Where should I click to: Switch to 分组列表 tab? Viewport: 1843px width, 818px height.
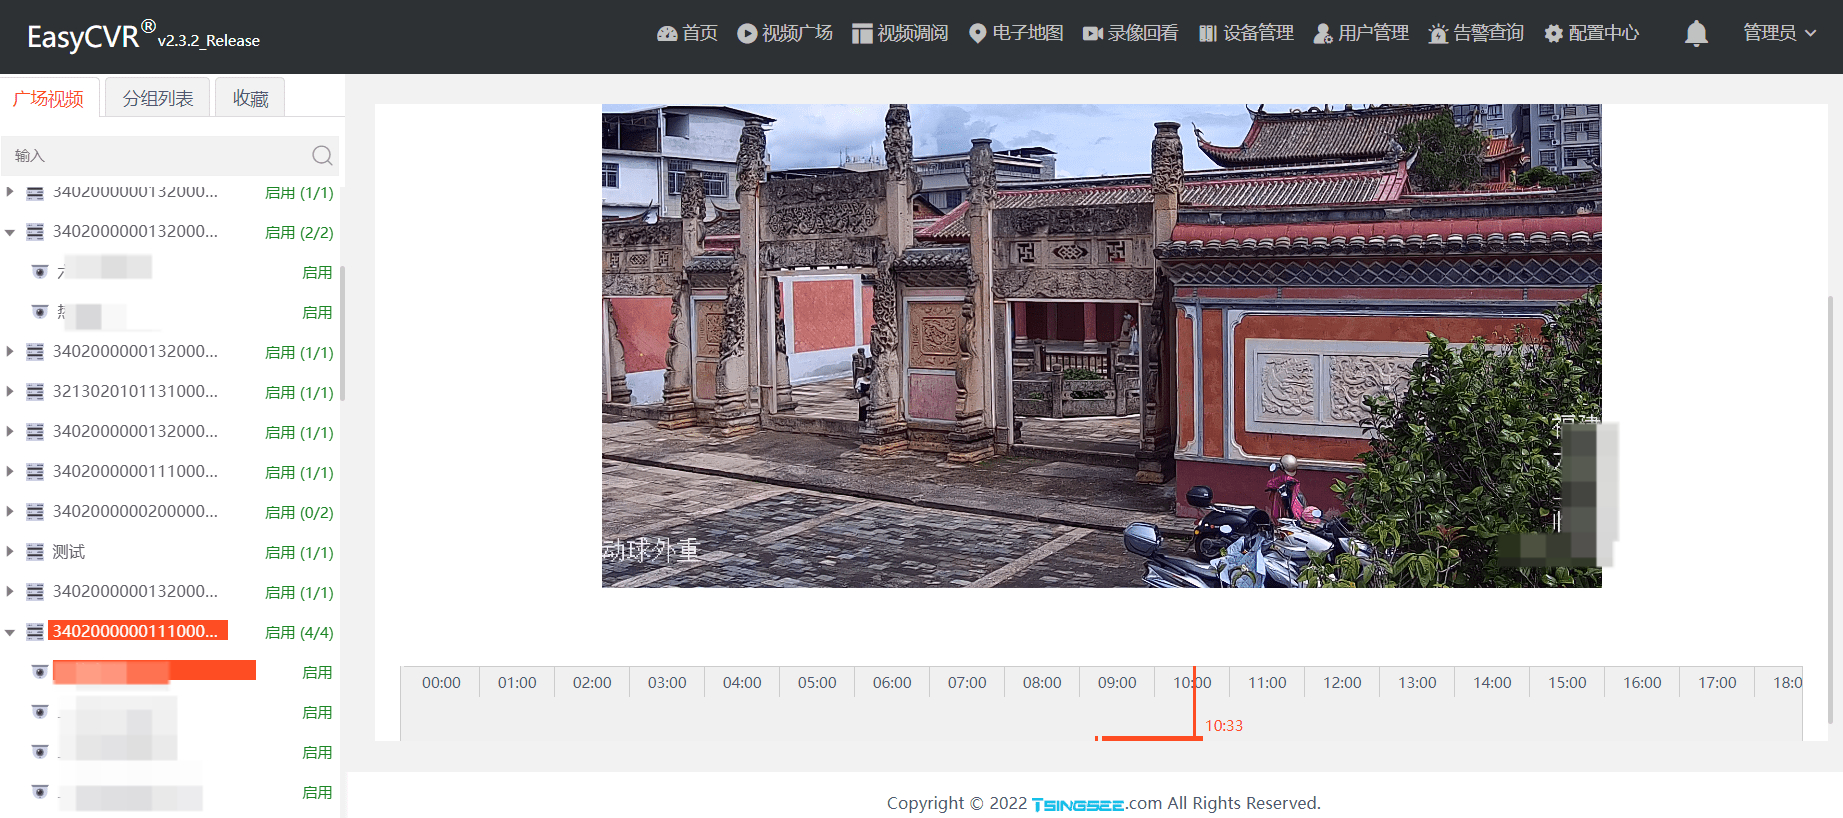pyautogui.click(x=158, y=98)
